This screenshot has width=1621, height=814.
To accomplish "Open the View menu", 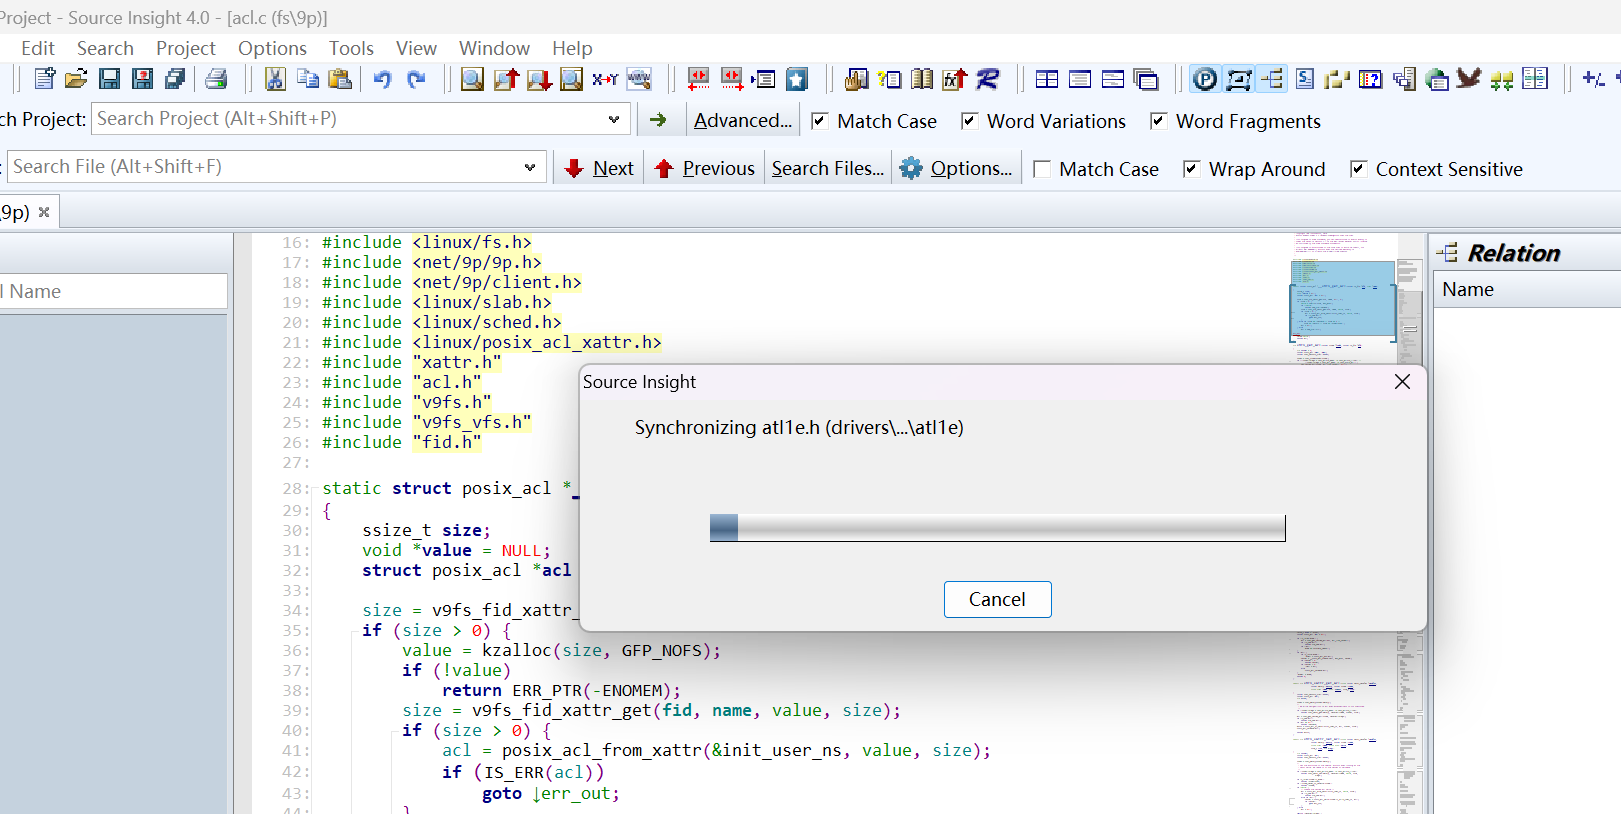I will coord(416,48).
